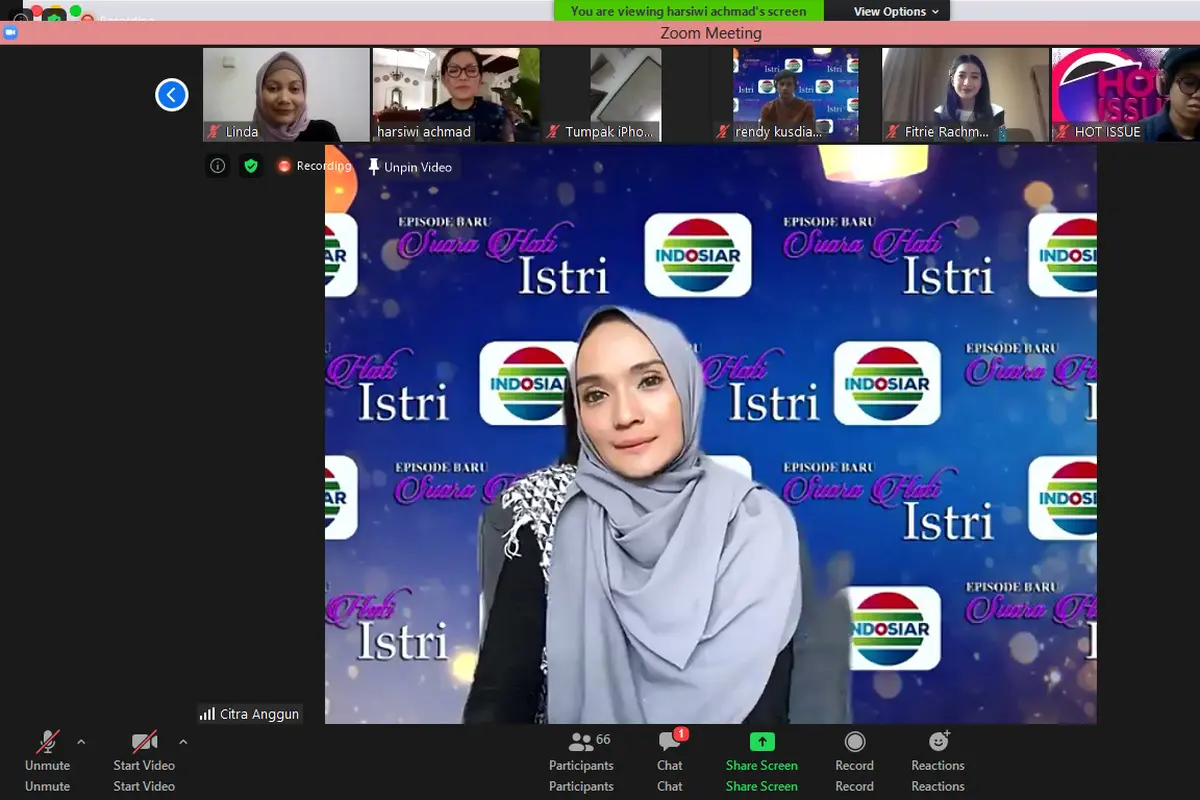Click the muted mic icon on Fitrie's tile

[893, 132]
